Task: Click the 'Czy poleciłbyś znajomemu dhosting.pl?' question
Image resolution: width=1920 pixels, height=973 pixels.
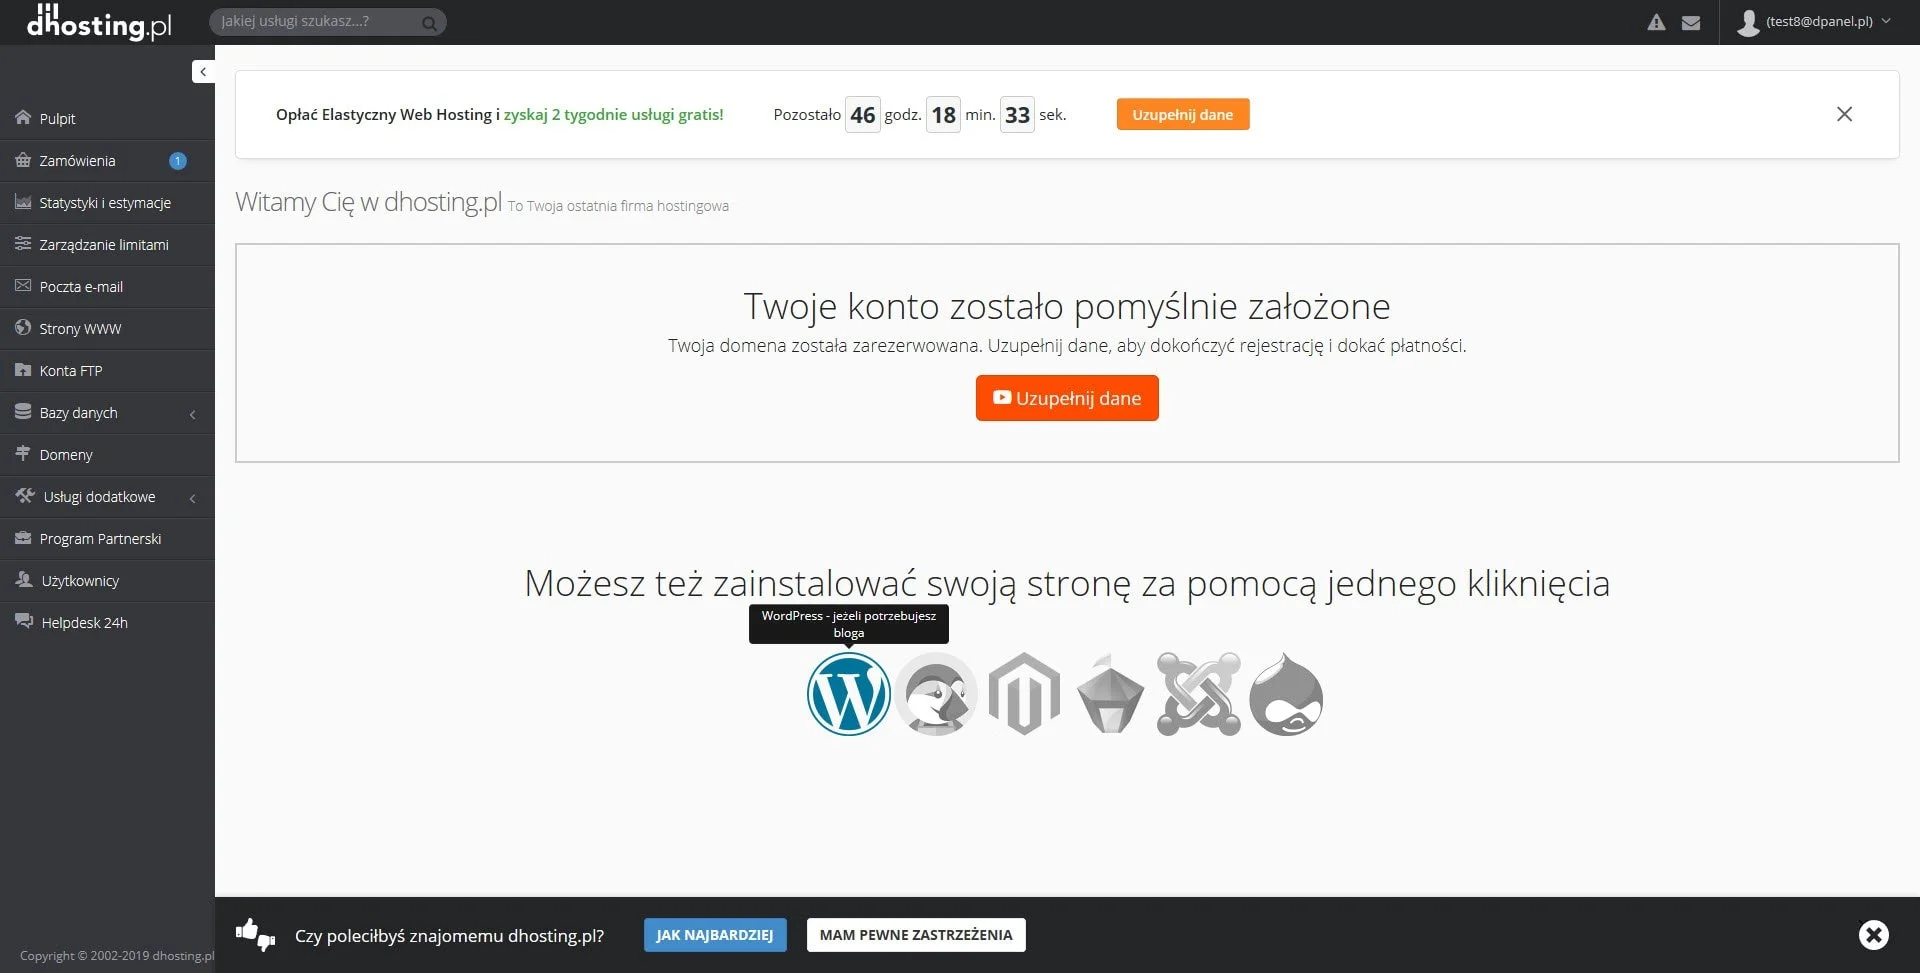Action: (x=449, y=936)
